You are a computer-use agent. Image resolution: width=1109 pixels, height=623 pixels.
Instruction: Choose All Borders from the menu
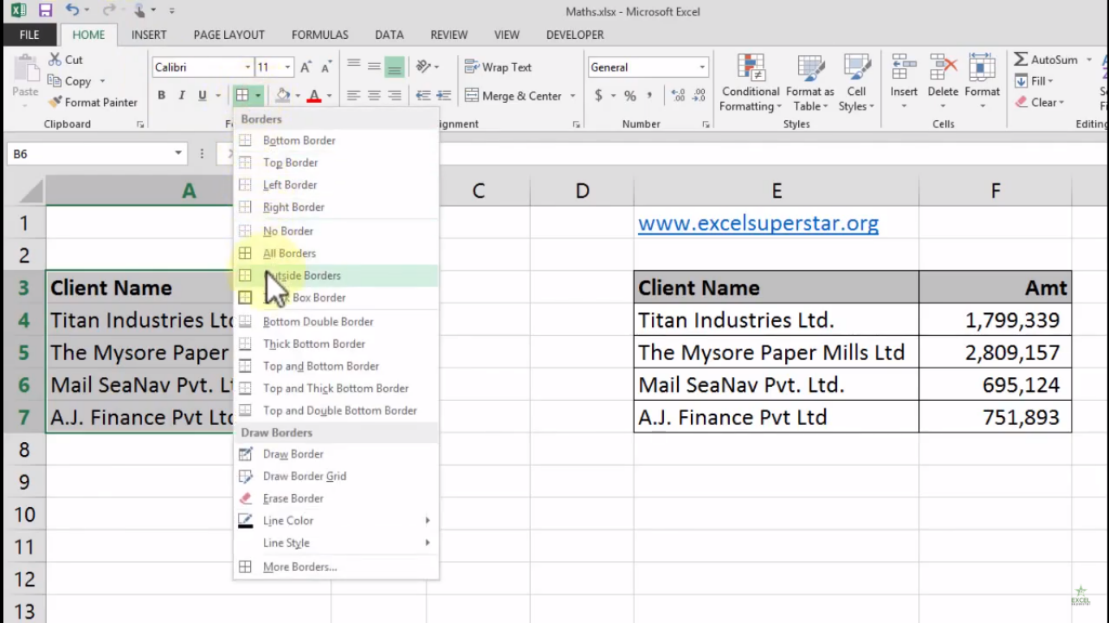336,253
